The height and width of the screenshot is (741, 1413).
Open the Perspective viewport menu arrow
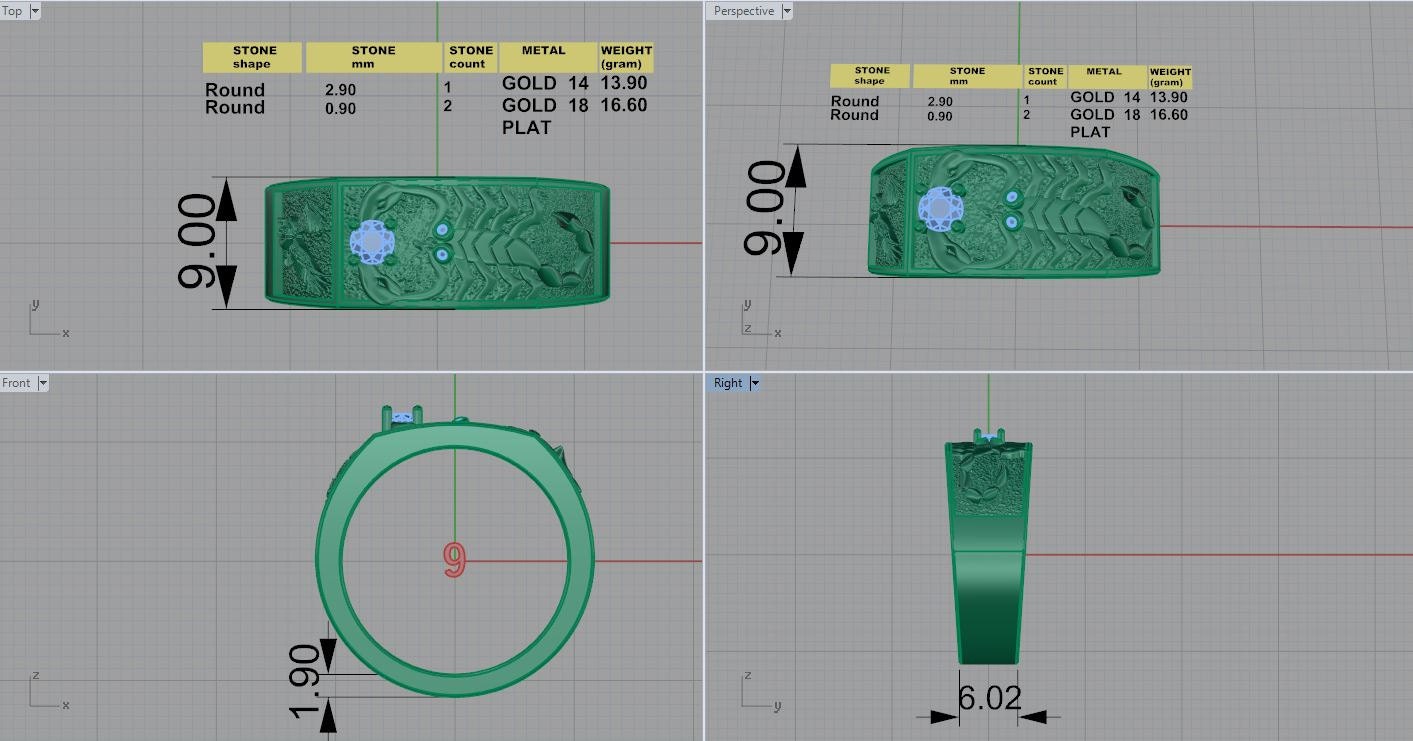[x=786, y=11]
